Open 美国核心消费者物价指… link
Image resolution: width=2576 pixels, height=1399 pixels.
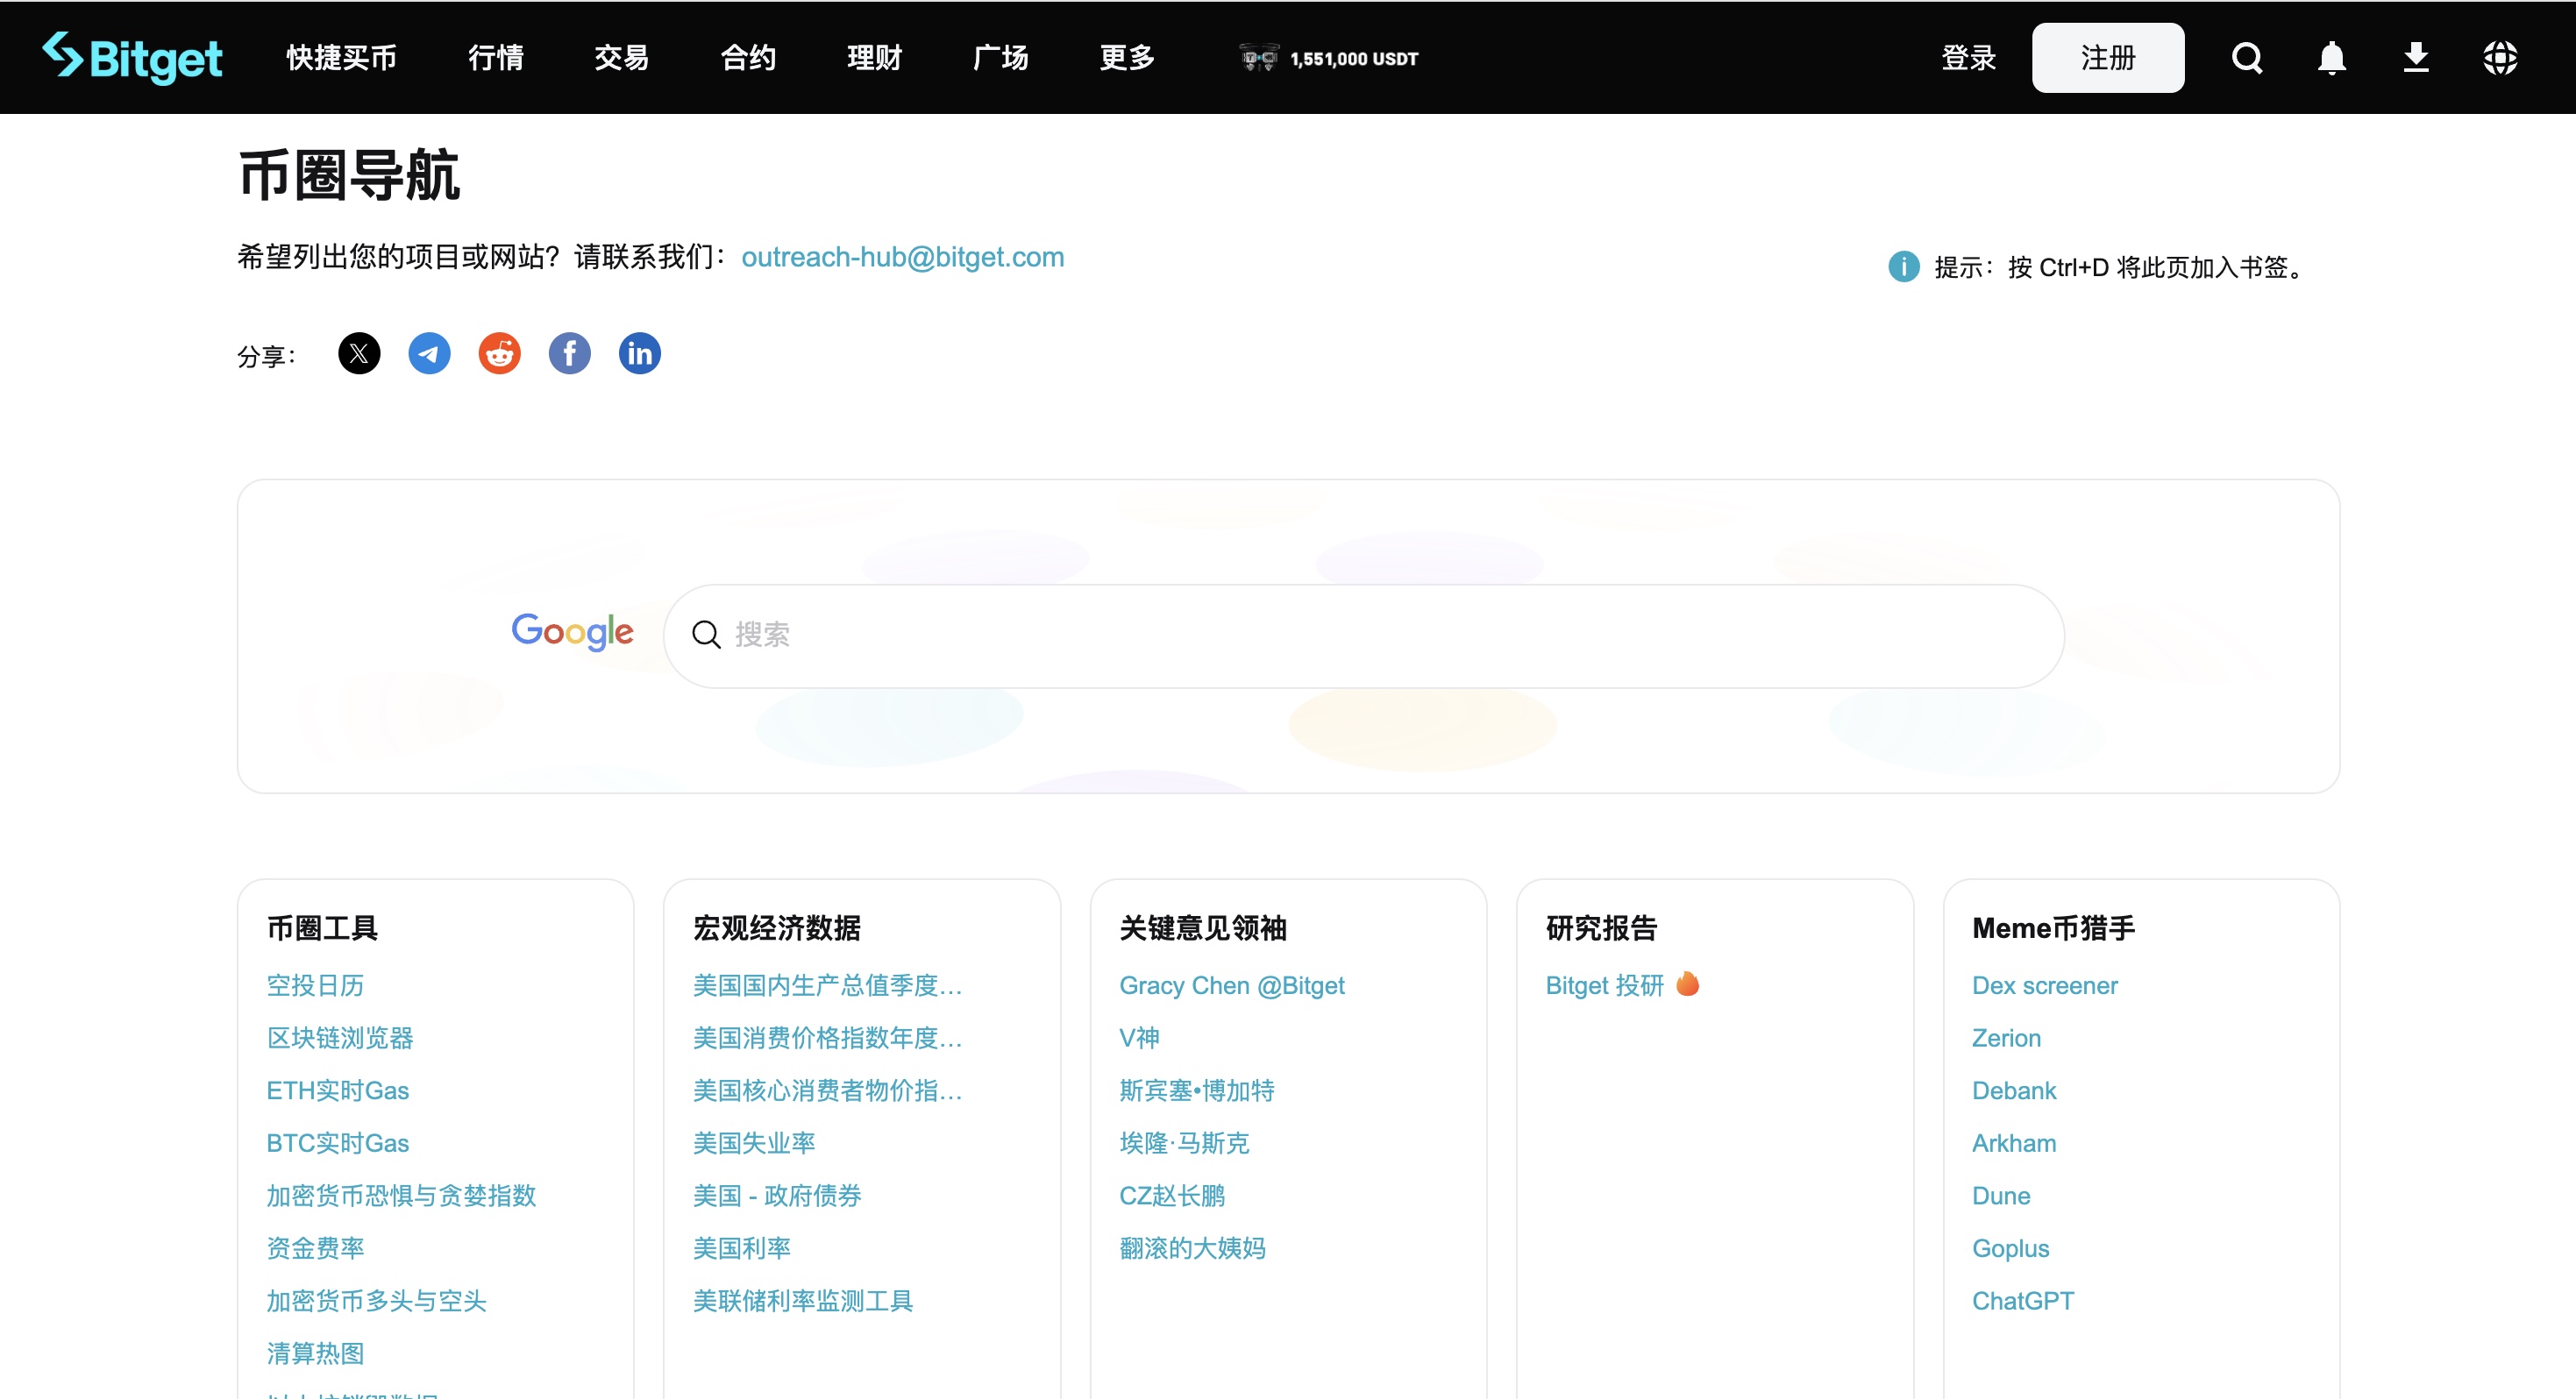(828, 1090)
